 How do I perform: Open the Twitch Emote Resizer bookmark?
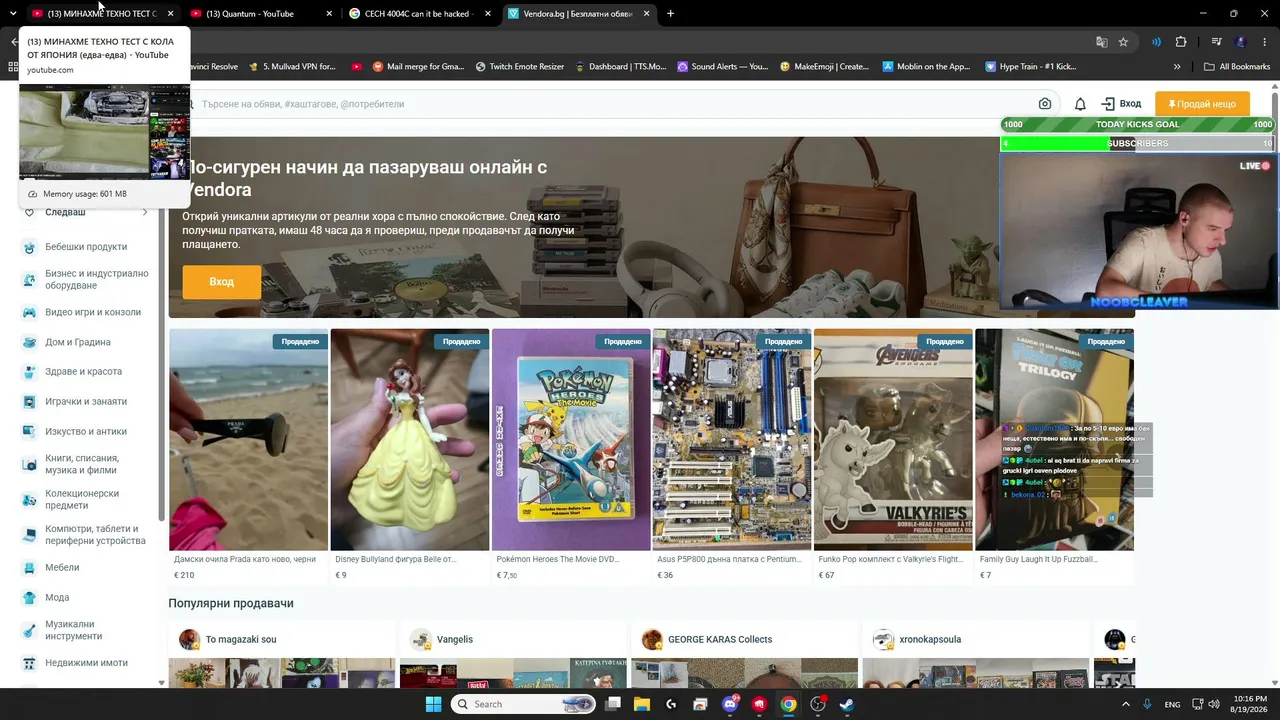click(520, 67)
